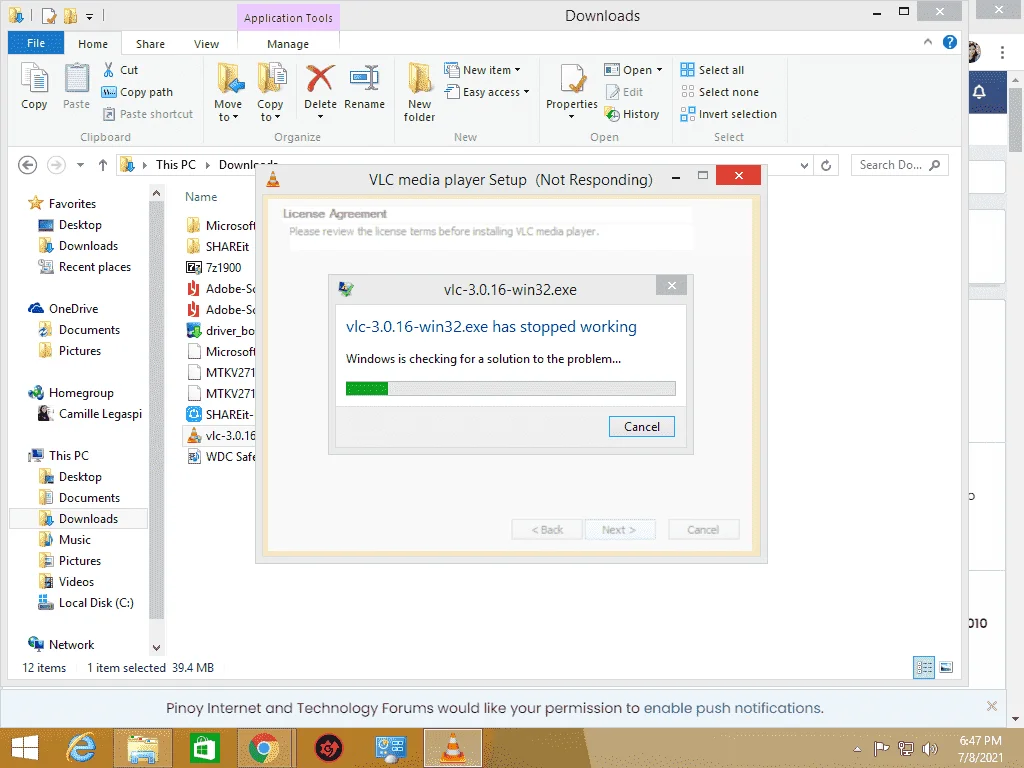Go up one folder level
Screen dimensions: 1024x768
click(x=103, y=165)
